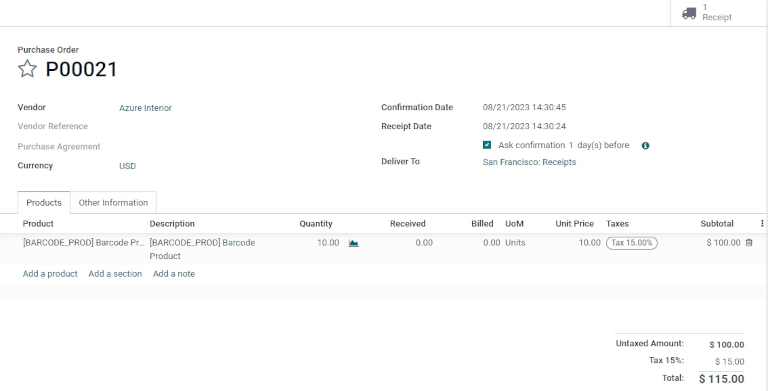Edit the confirmation days value 1
Viewport: 768px width, 391px height.
coord(571,146)
